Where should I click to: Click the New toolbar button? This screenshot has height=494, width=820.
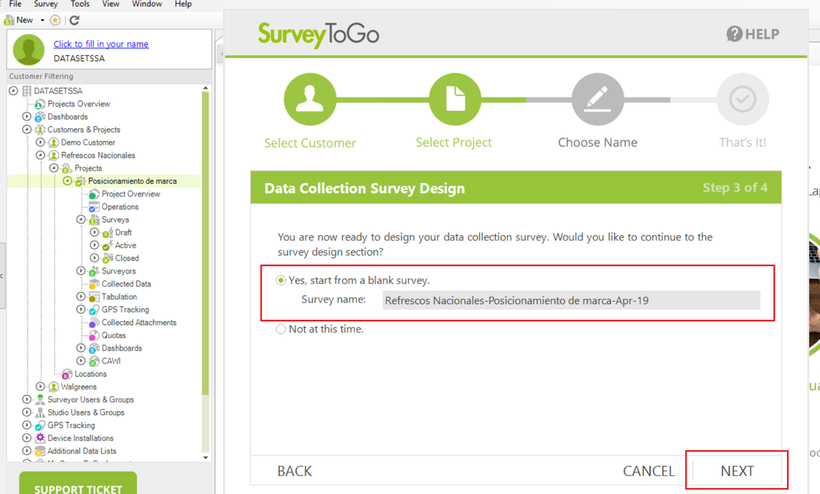[19, 20]
